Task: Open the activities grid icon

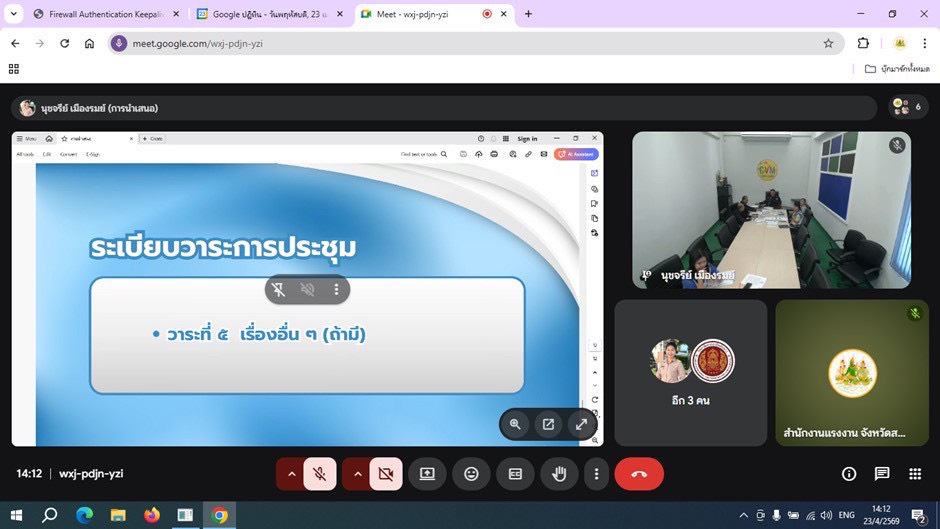Action: (x=915, y=474)
